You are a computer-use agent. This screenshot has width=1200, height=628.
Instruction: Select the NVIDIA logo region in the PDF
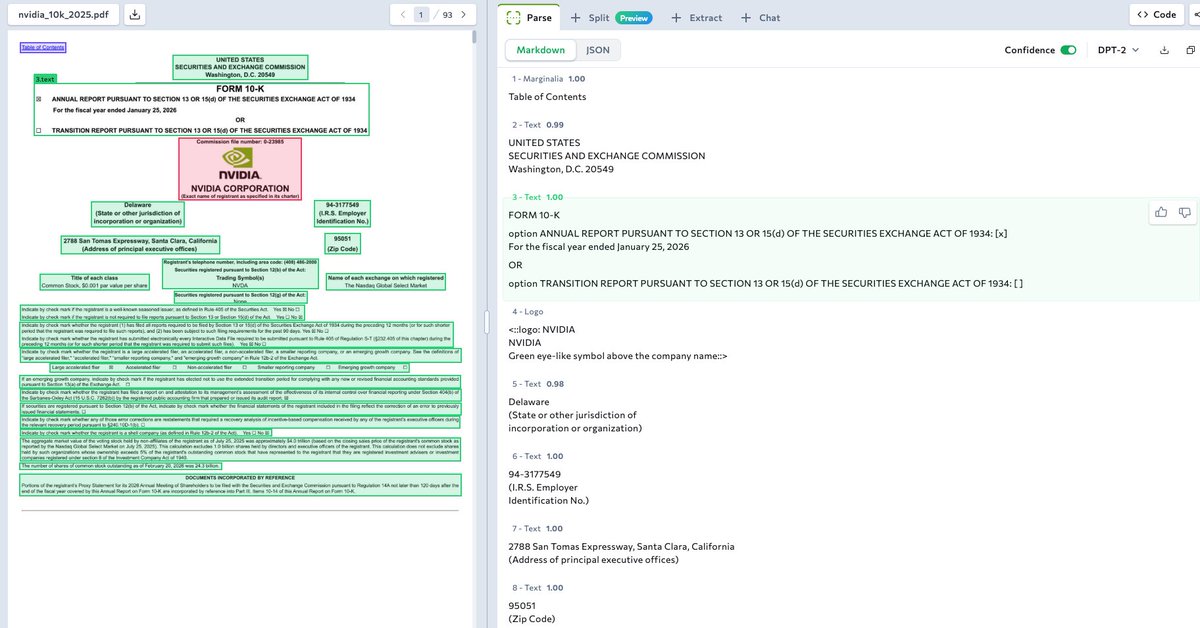[x=240, y=168]
